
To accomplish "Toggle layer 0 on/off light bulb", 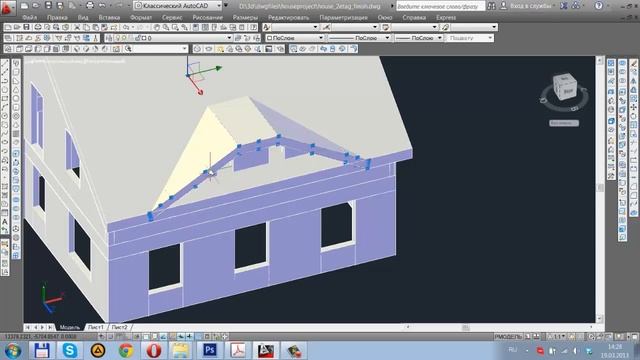I will point(118,38).
